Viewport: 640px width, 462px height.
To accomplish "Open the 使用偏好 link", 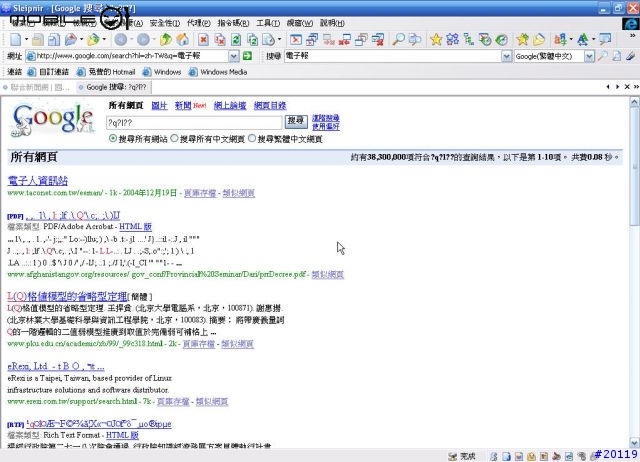I will (x=326, y=127).
